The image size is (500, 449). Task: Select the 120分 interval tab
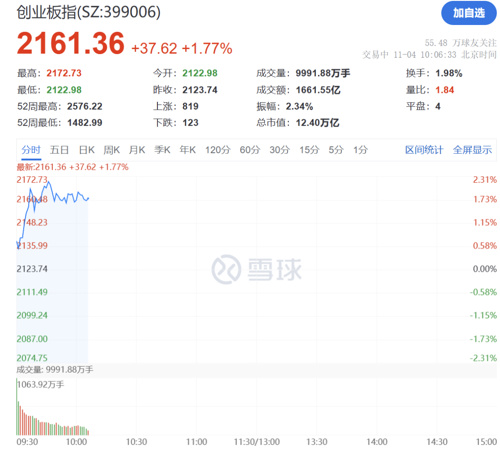[x=218, y=150]
